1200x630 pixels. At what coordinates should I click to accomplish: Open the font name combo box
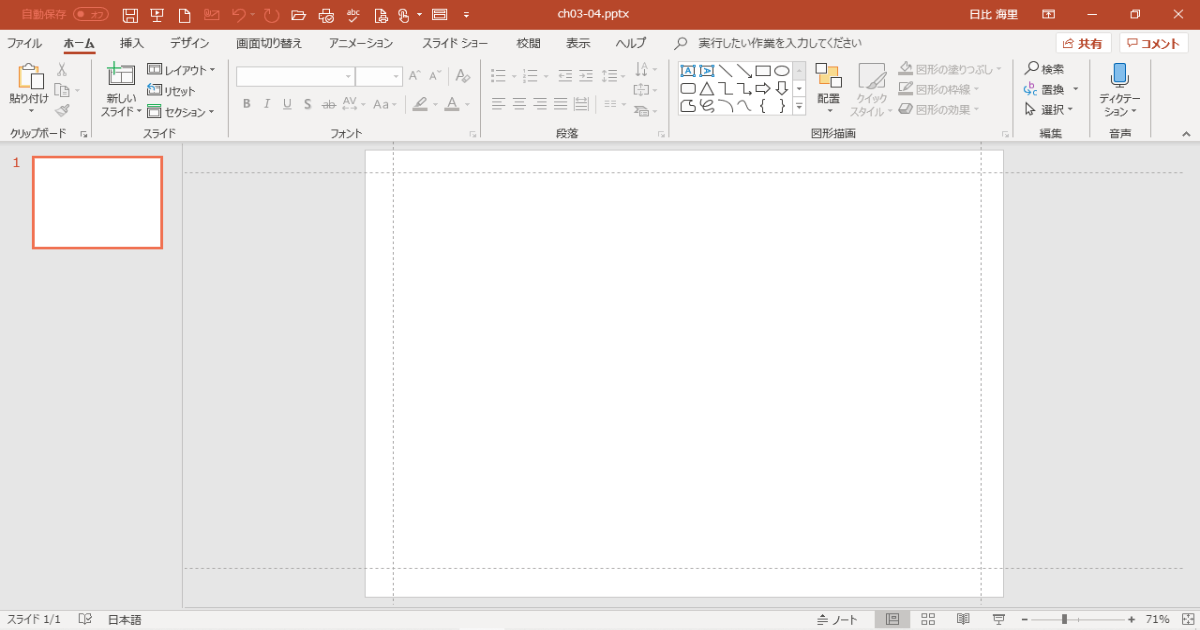click(295, 76)
